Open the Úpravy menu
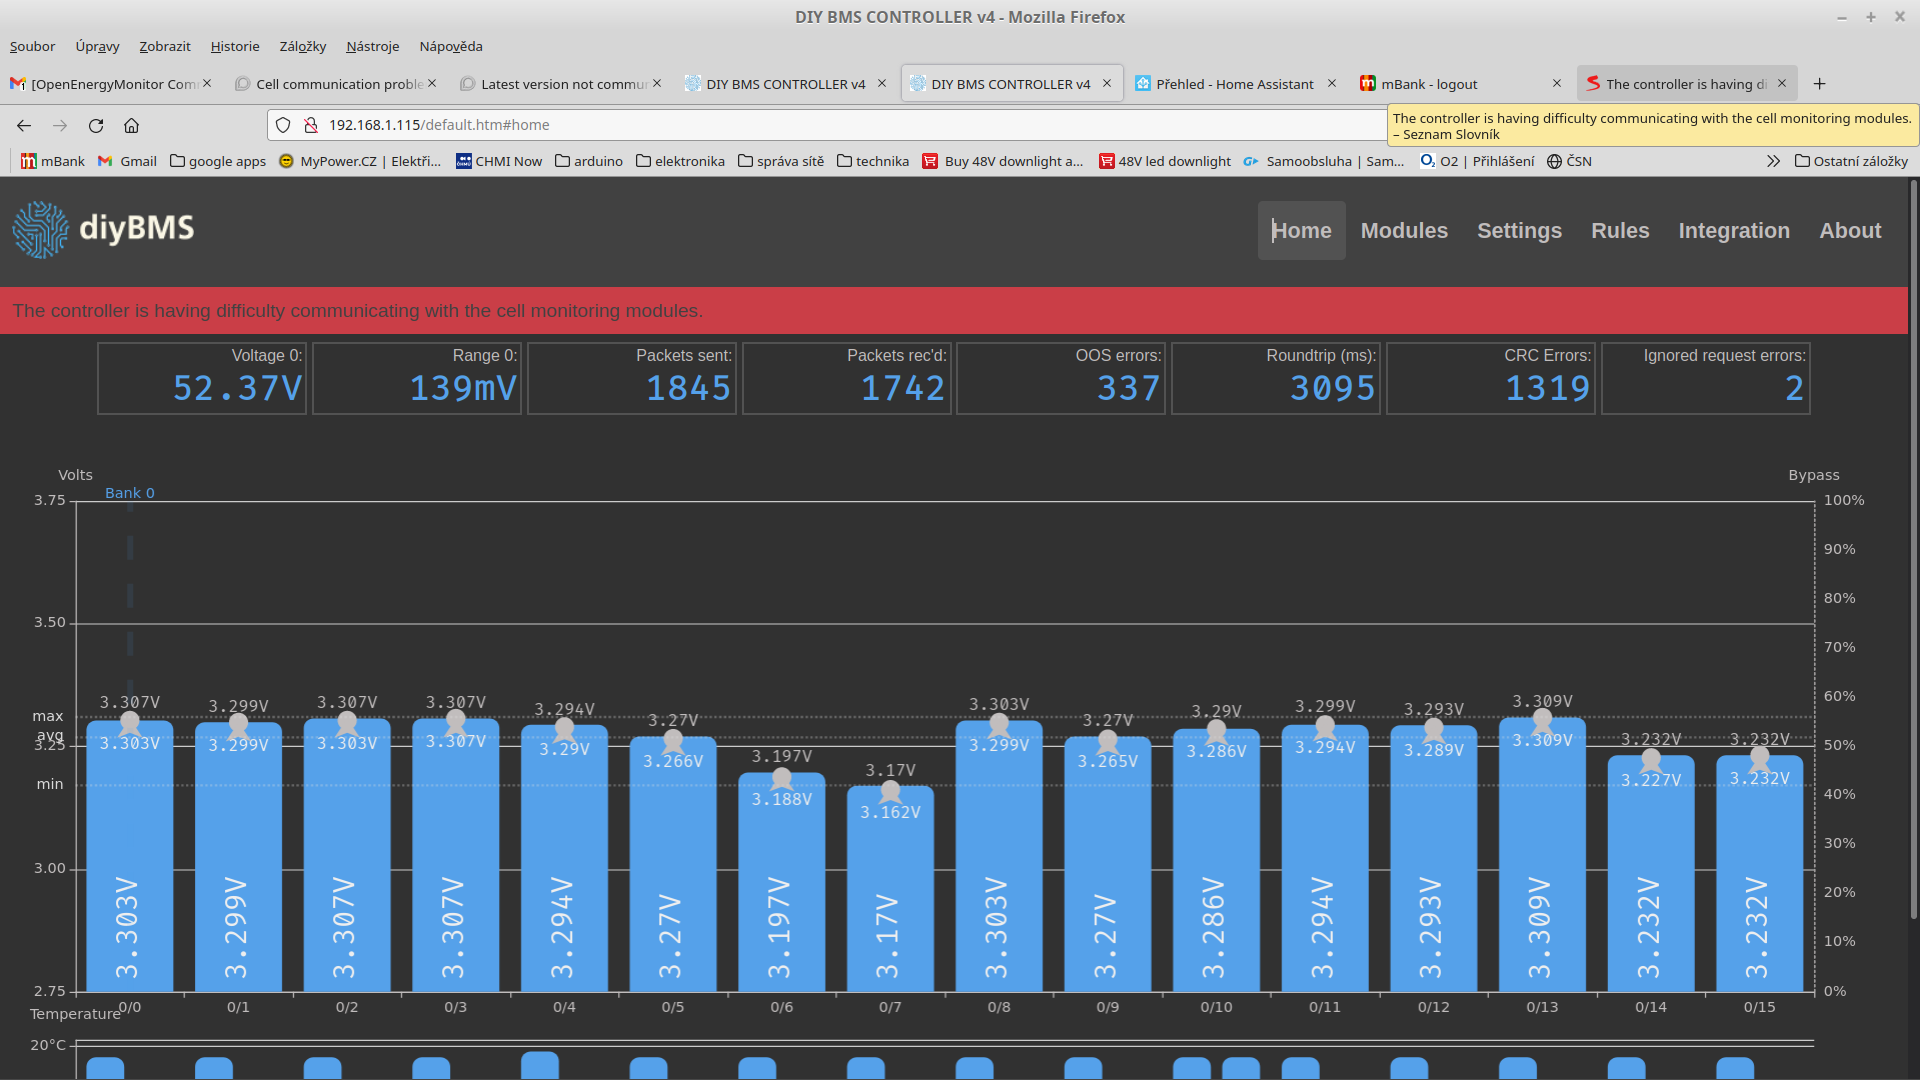Image resolution: width=1920 pixels, height=1080 pixels. coord(97,46)
